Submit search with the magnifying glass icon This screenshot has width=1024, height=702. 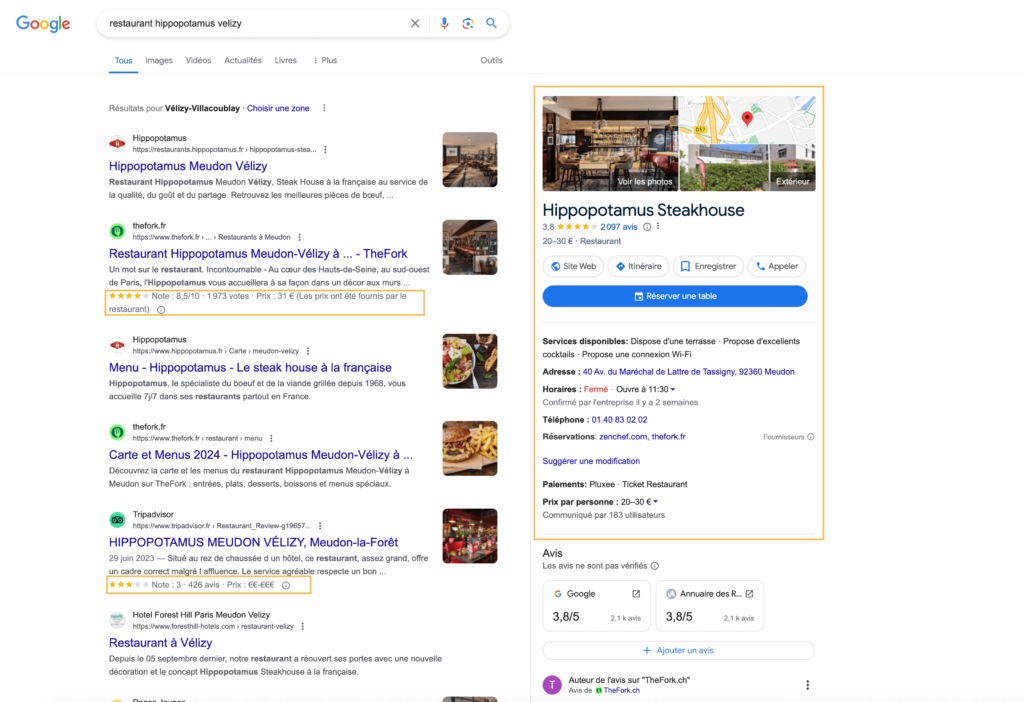[x=491, y=24]
